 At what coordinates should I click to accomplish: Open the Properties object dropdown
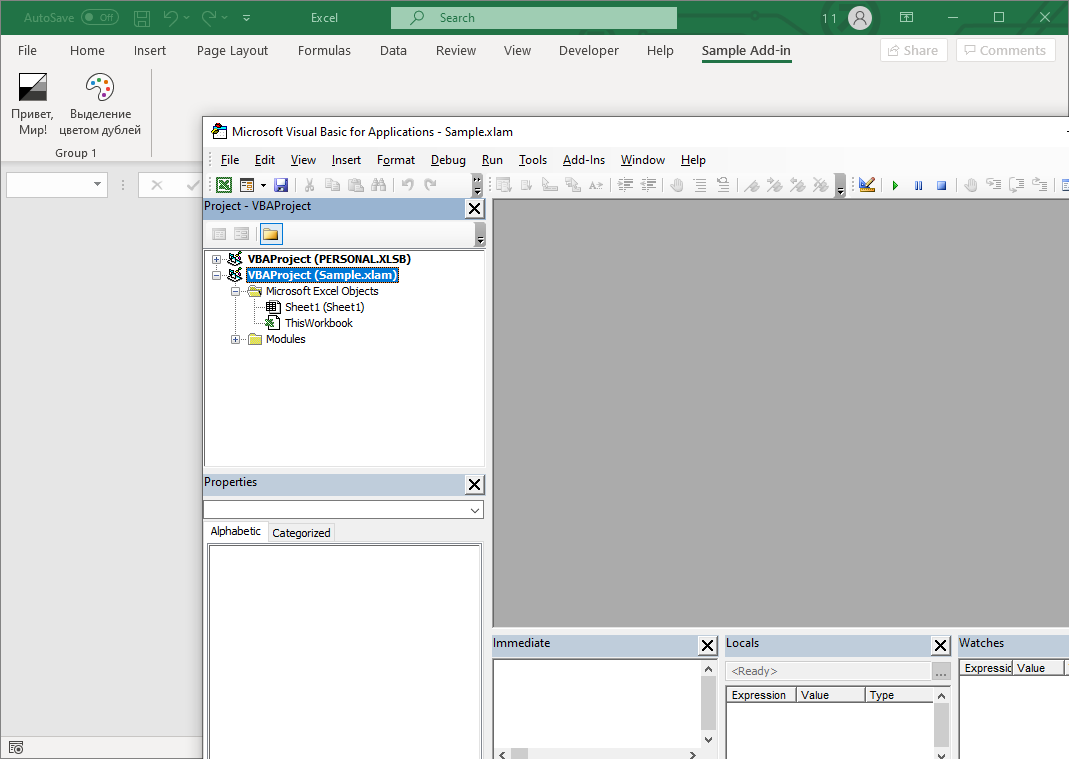[475, 510]
